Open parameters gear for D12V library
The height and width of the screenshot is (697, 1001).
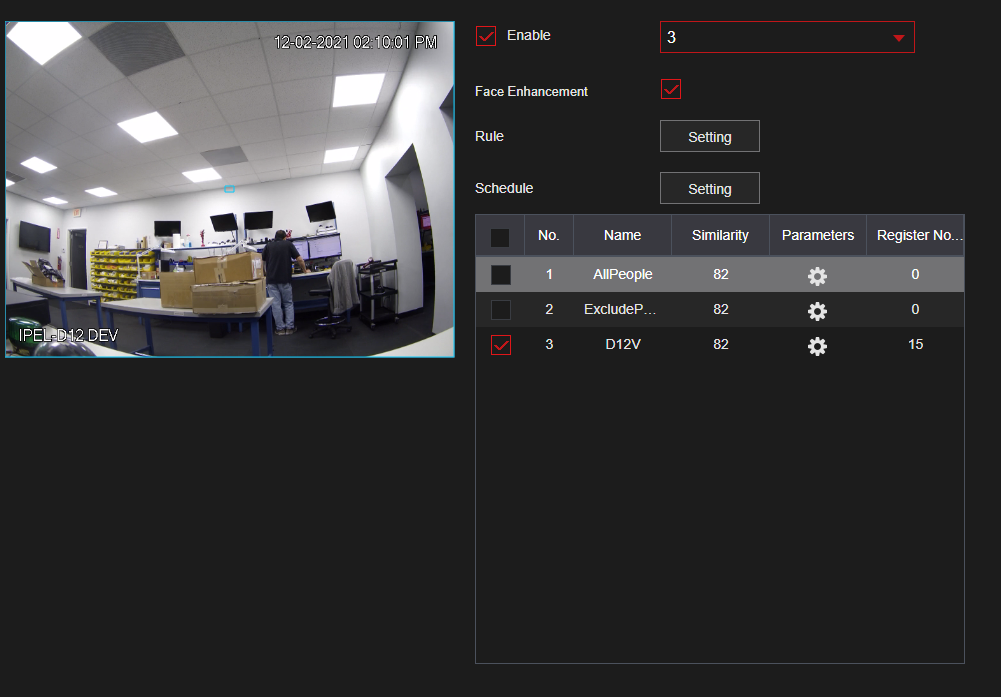(817, 346)
